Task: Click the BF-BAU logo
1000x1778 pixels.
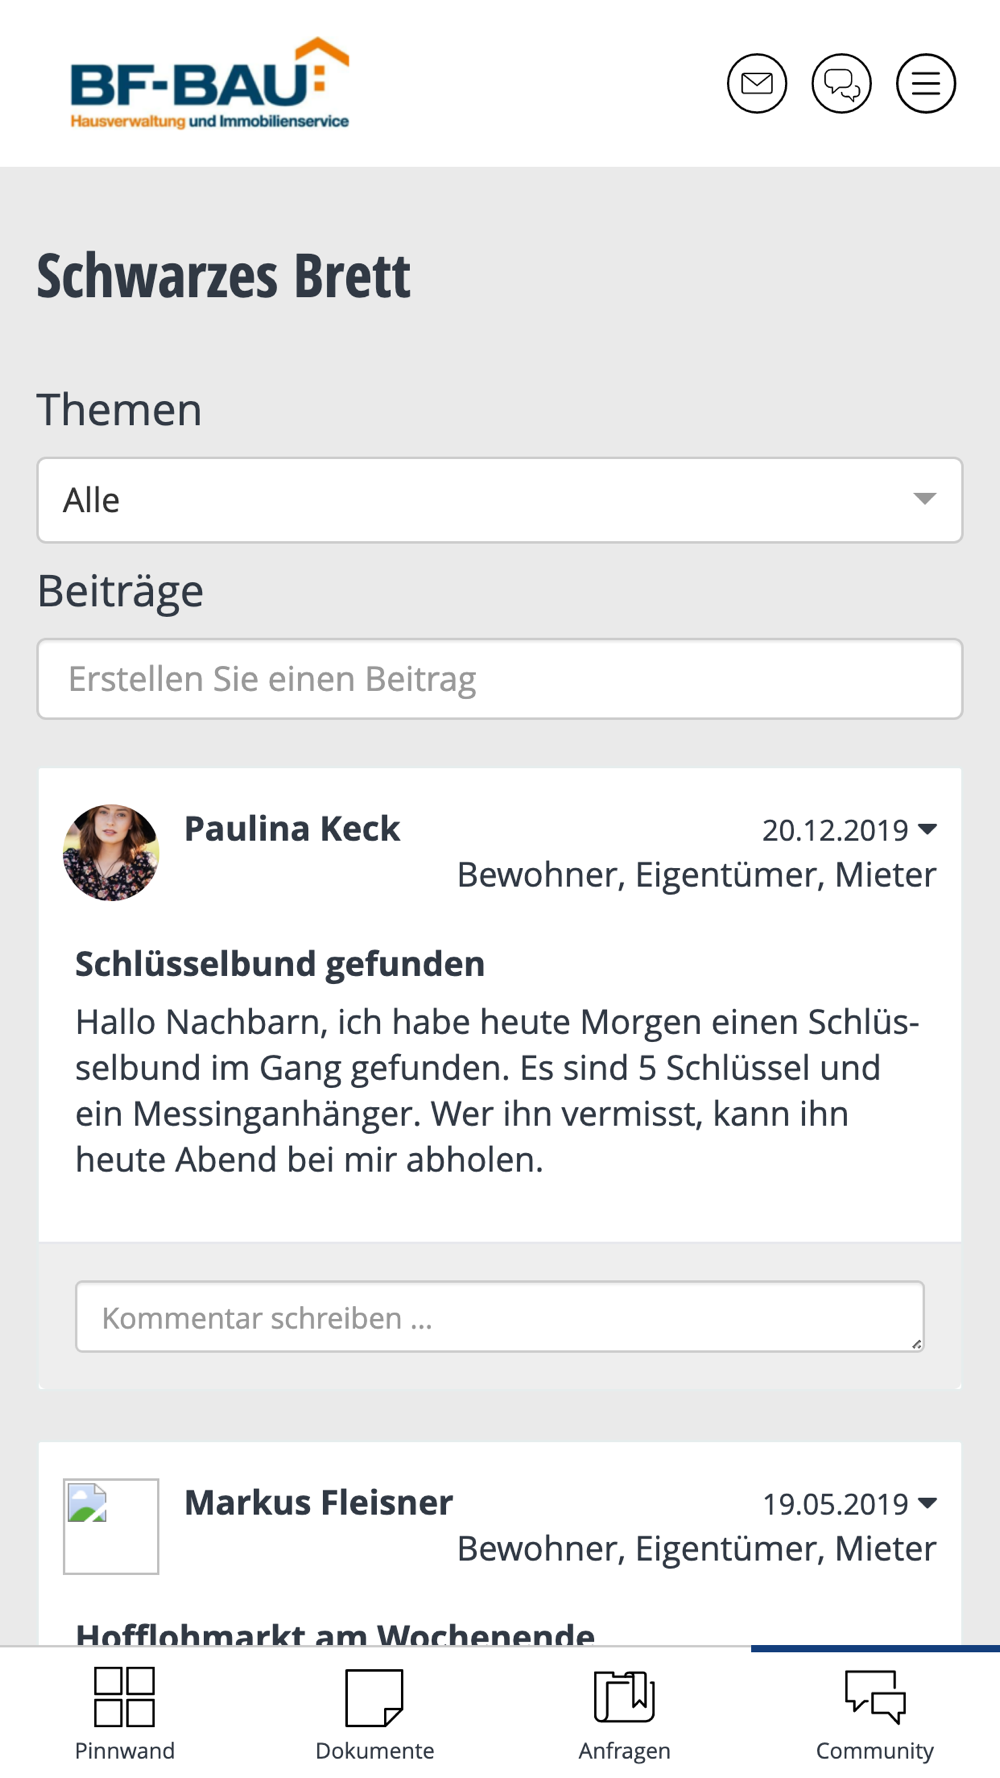Action: pos(209,84)
